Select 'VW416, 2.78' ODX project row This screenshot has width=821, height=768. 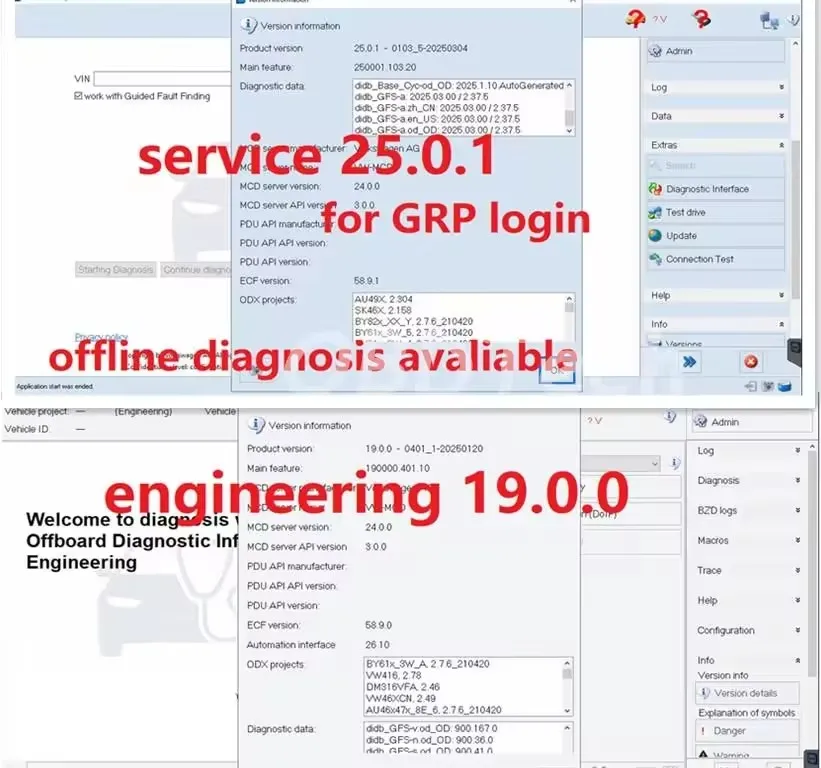(394, 675)
